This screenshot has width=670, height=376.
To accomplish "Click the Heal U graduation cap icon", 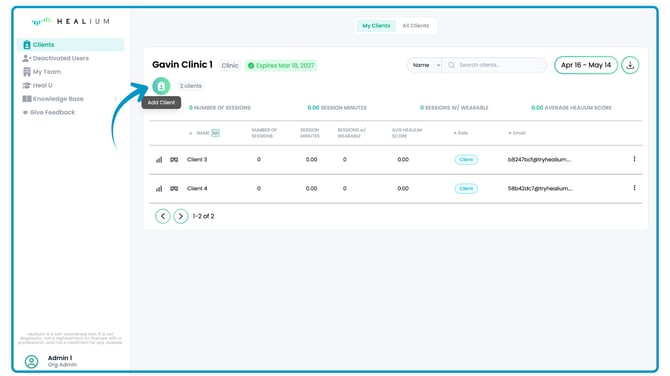I will point(26,85).
